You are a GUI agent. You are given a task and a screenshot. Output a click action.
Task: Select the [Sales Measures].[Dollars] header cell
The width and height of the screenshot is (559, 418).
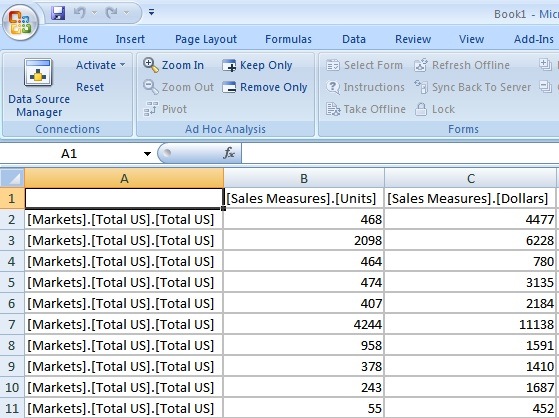(471, 198)
